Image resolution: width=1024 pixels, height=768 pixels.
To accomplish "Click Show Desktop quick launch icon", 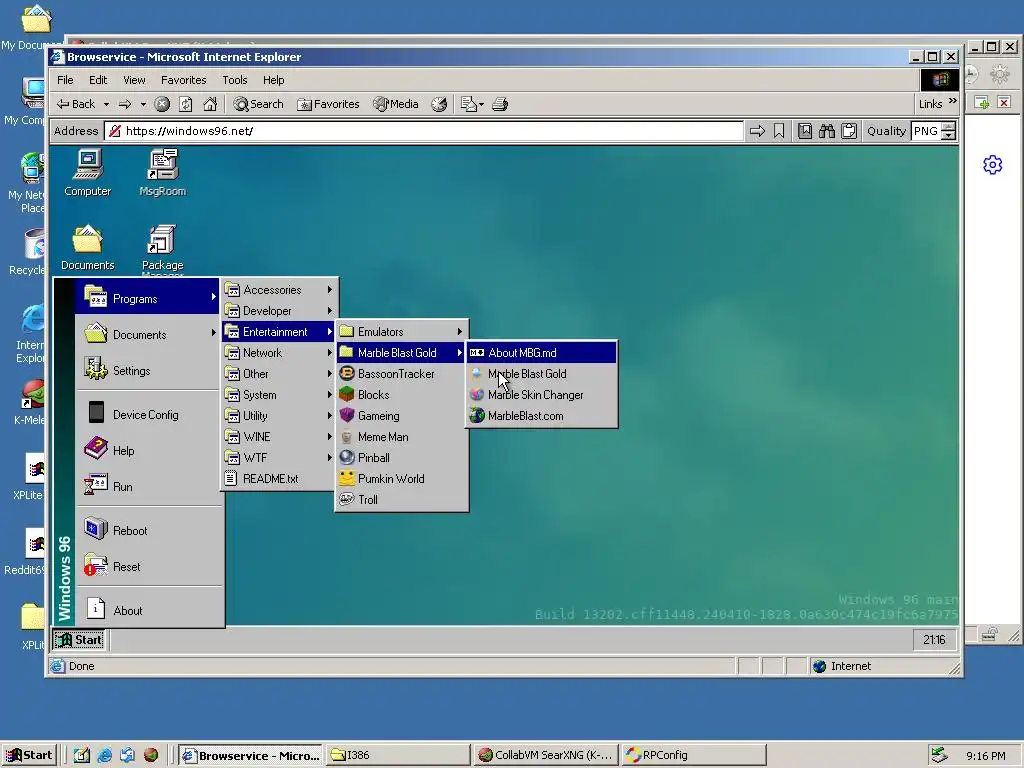I will pyautogui.click(x=82, y=755).
